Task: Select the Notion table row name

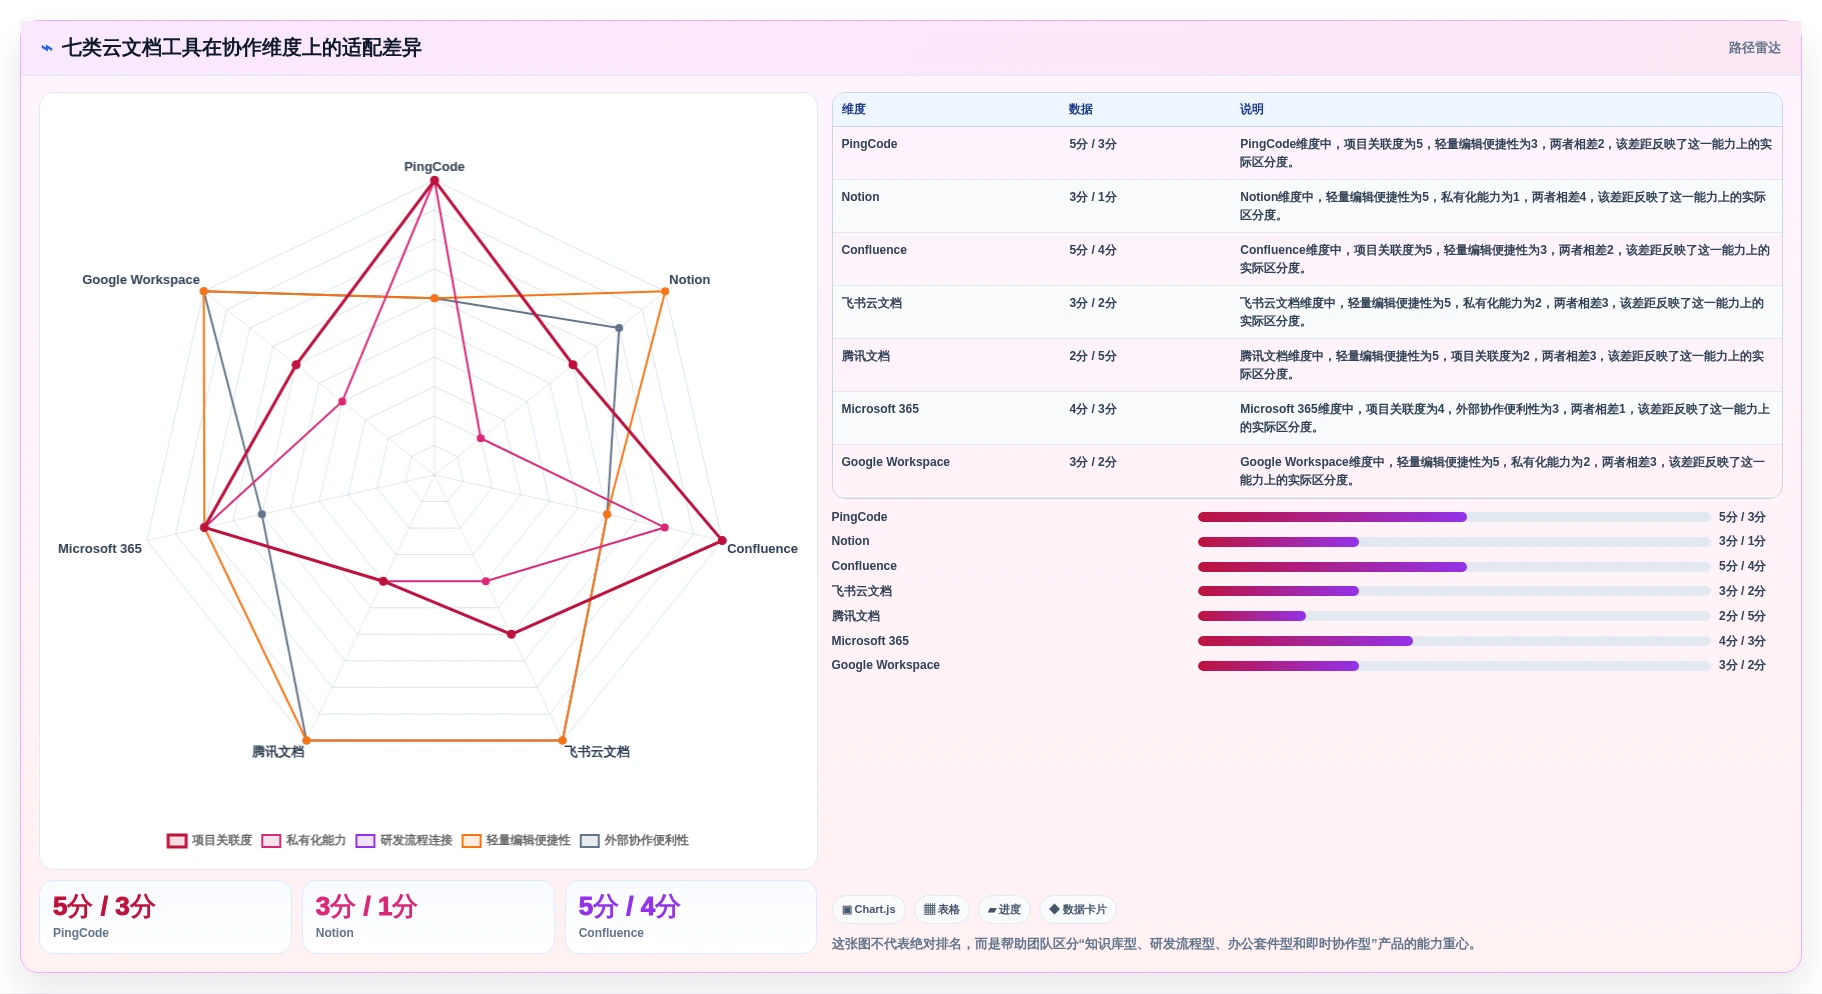Action: tap(860, 197)
